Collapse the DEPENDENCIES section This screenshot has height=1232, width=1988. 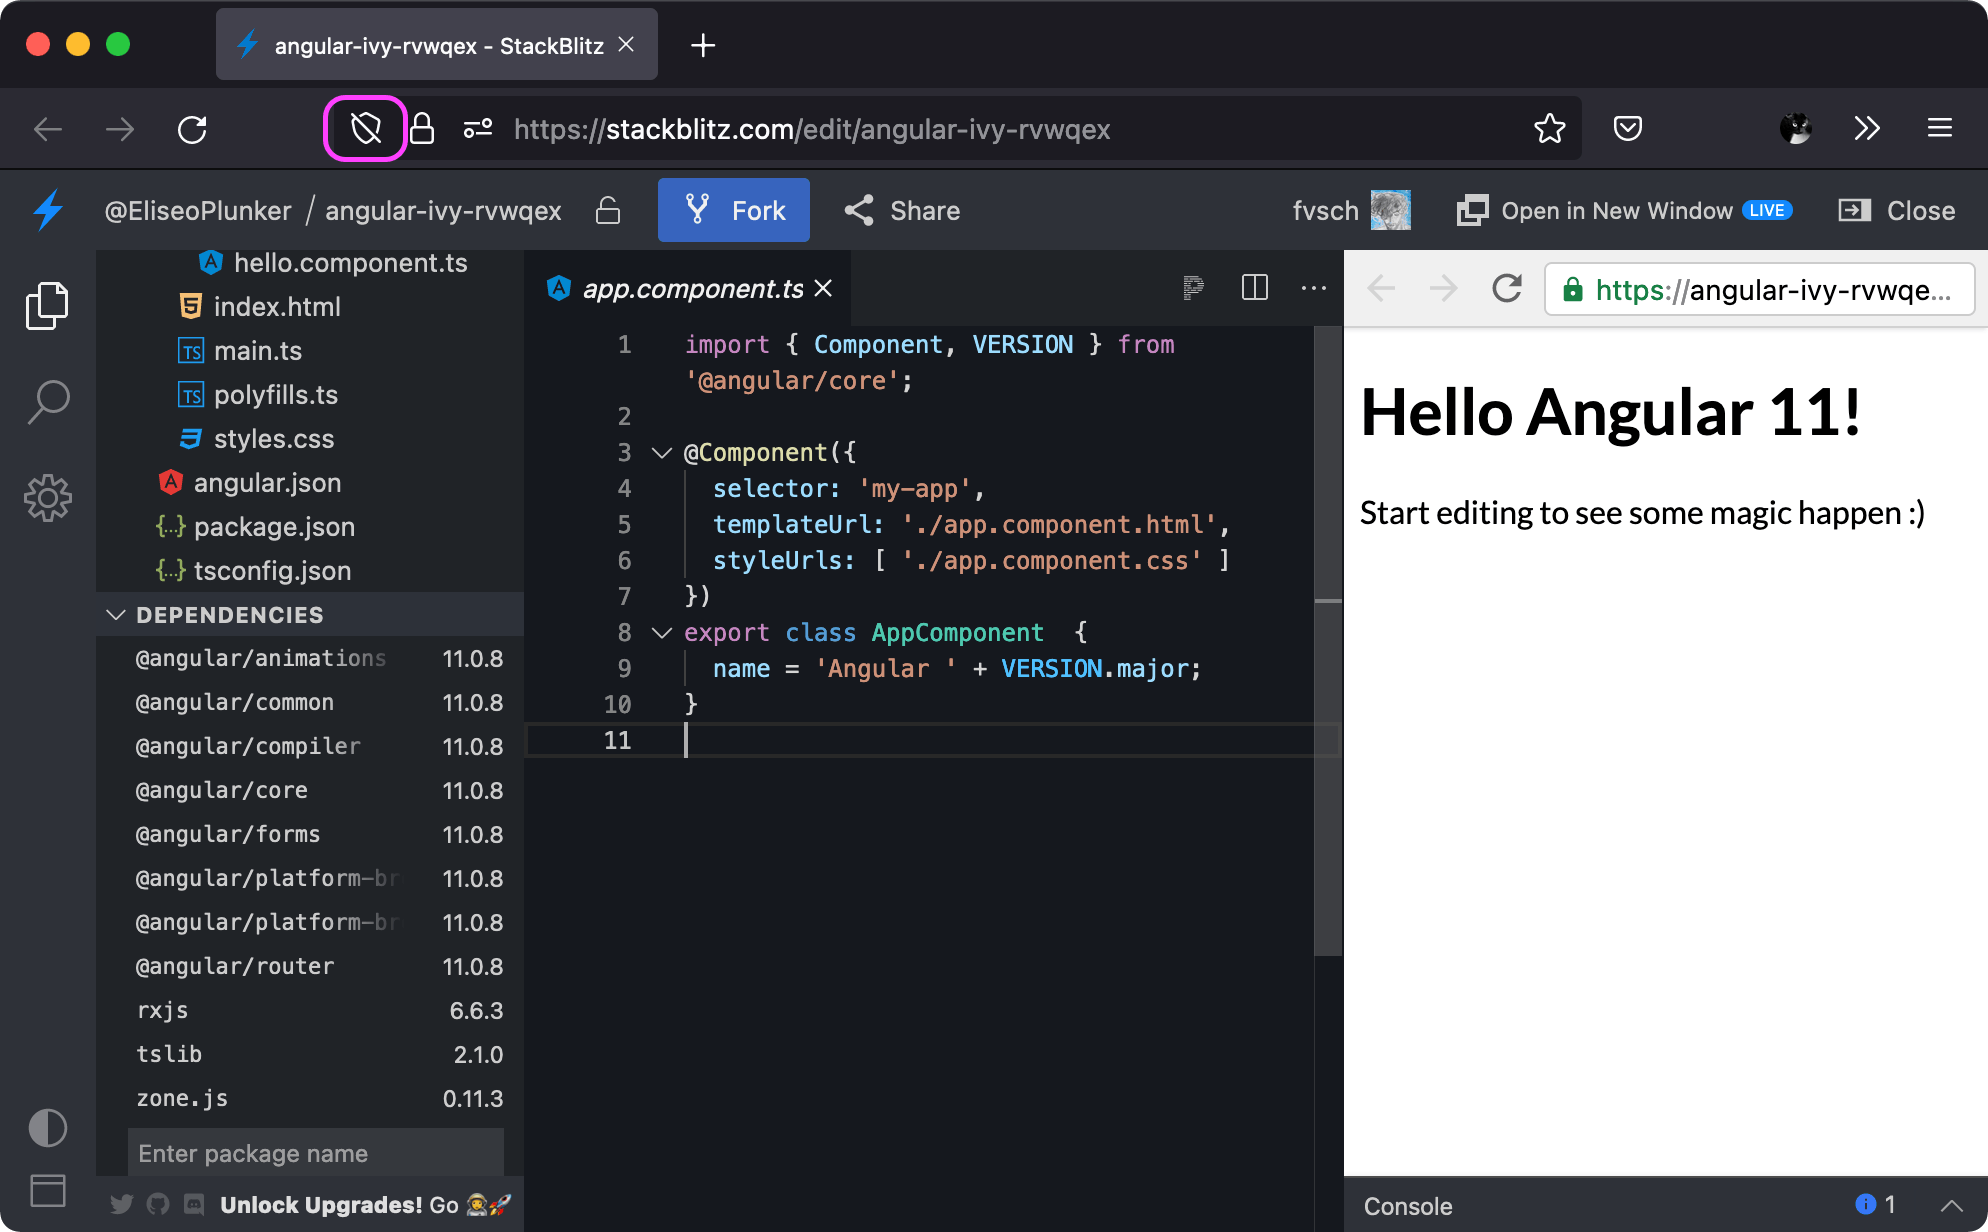(x=115, y=614)
